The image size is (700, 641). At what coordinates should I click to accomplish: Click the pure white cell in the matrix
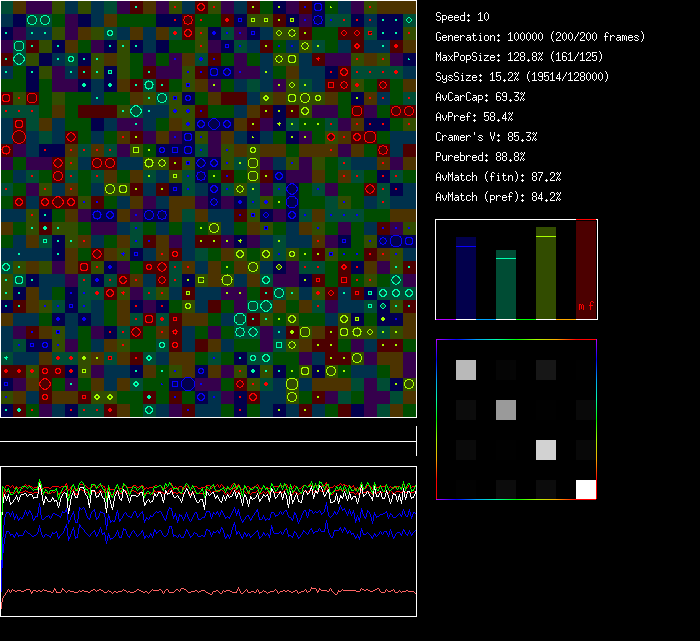point(586,489)
